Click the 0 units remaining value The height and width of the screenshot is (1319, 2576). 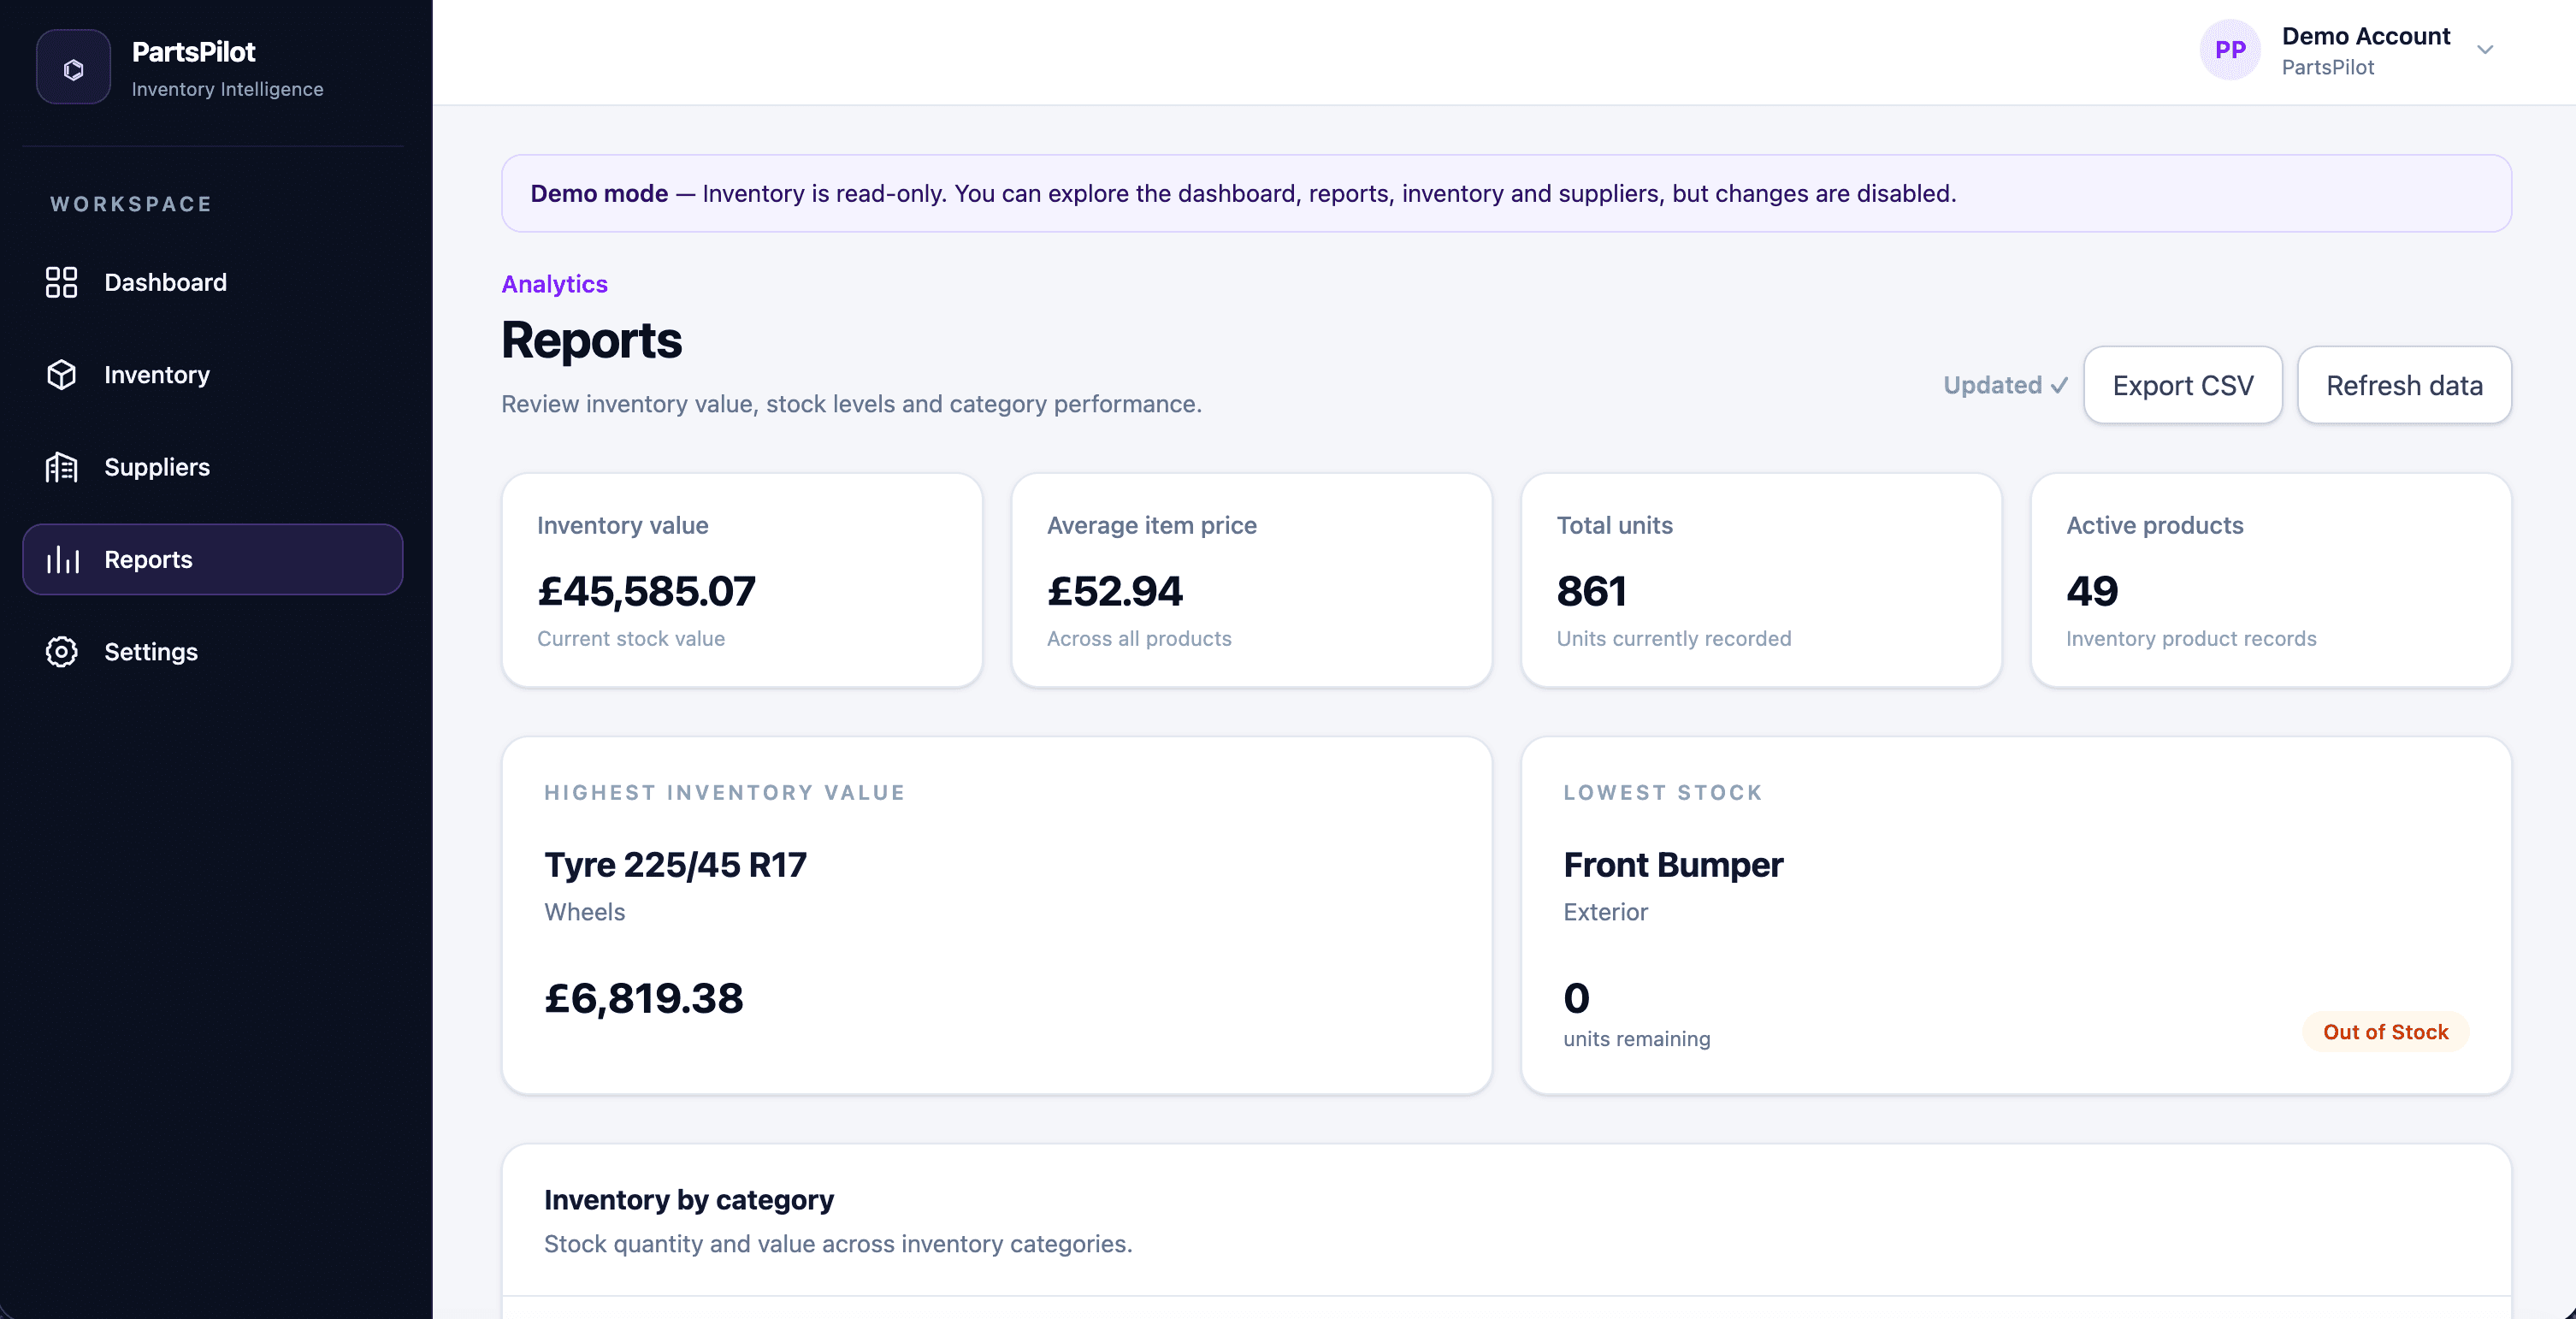[x=1576, y=998]
